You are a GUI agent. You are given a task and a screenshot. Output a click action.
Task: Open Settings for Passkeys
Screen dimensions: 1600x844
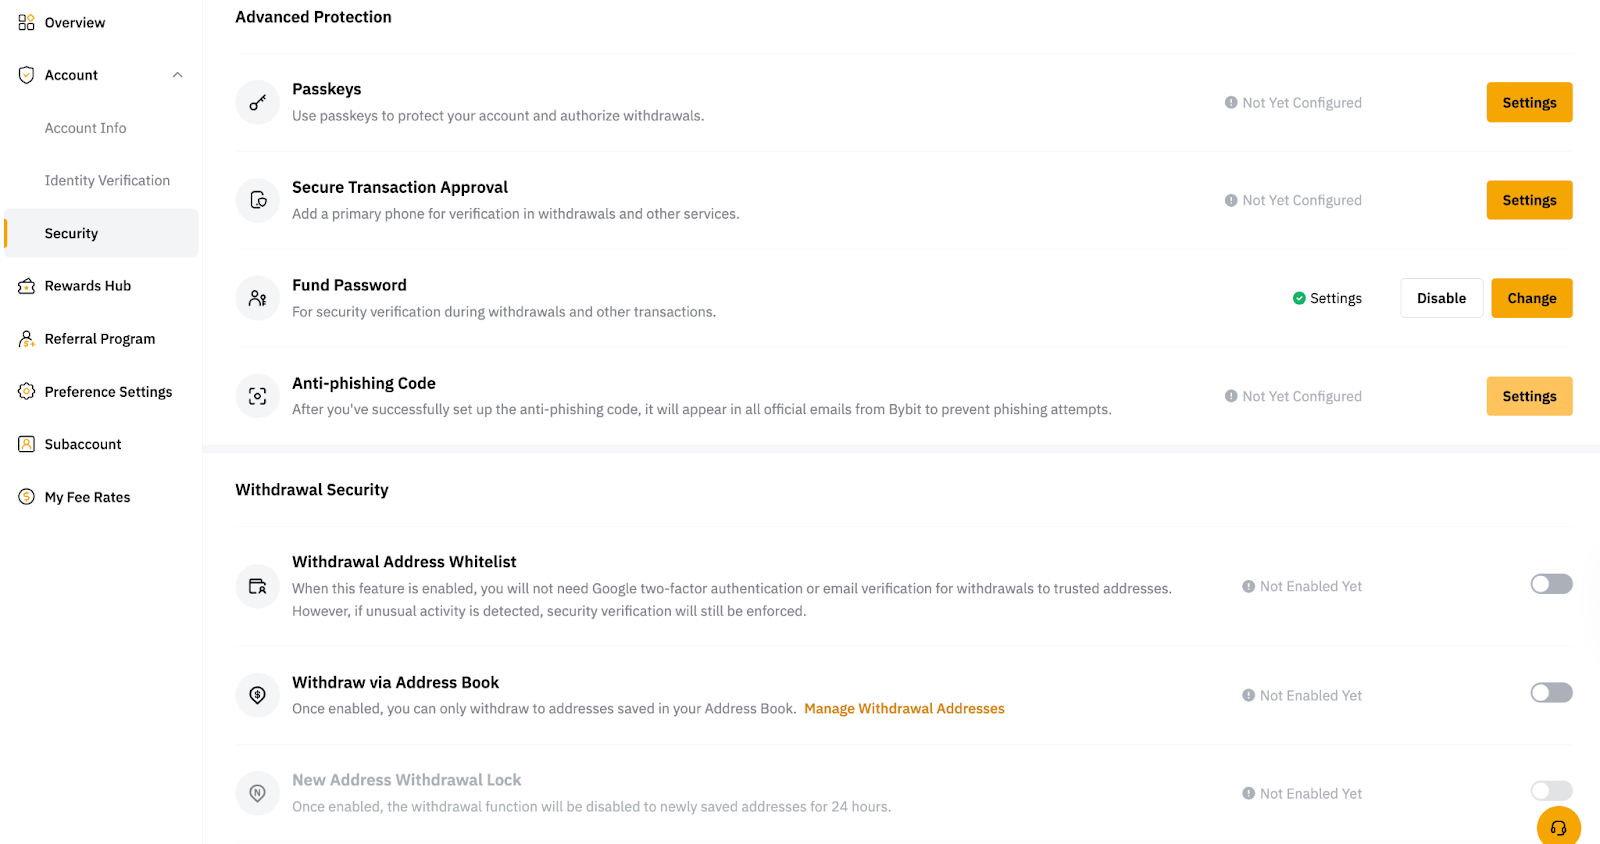coord(1529,102)
